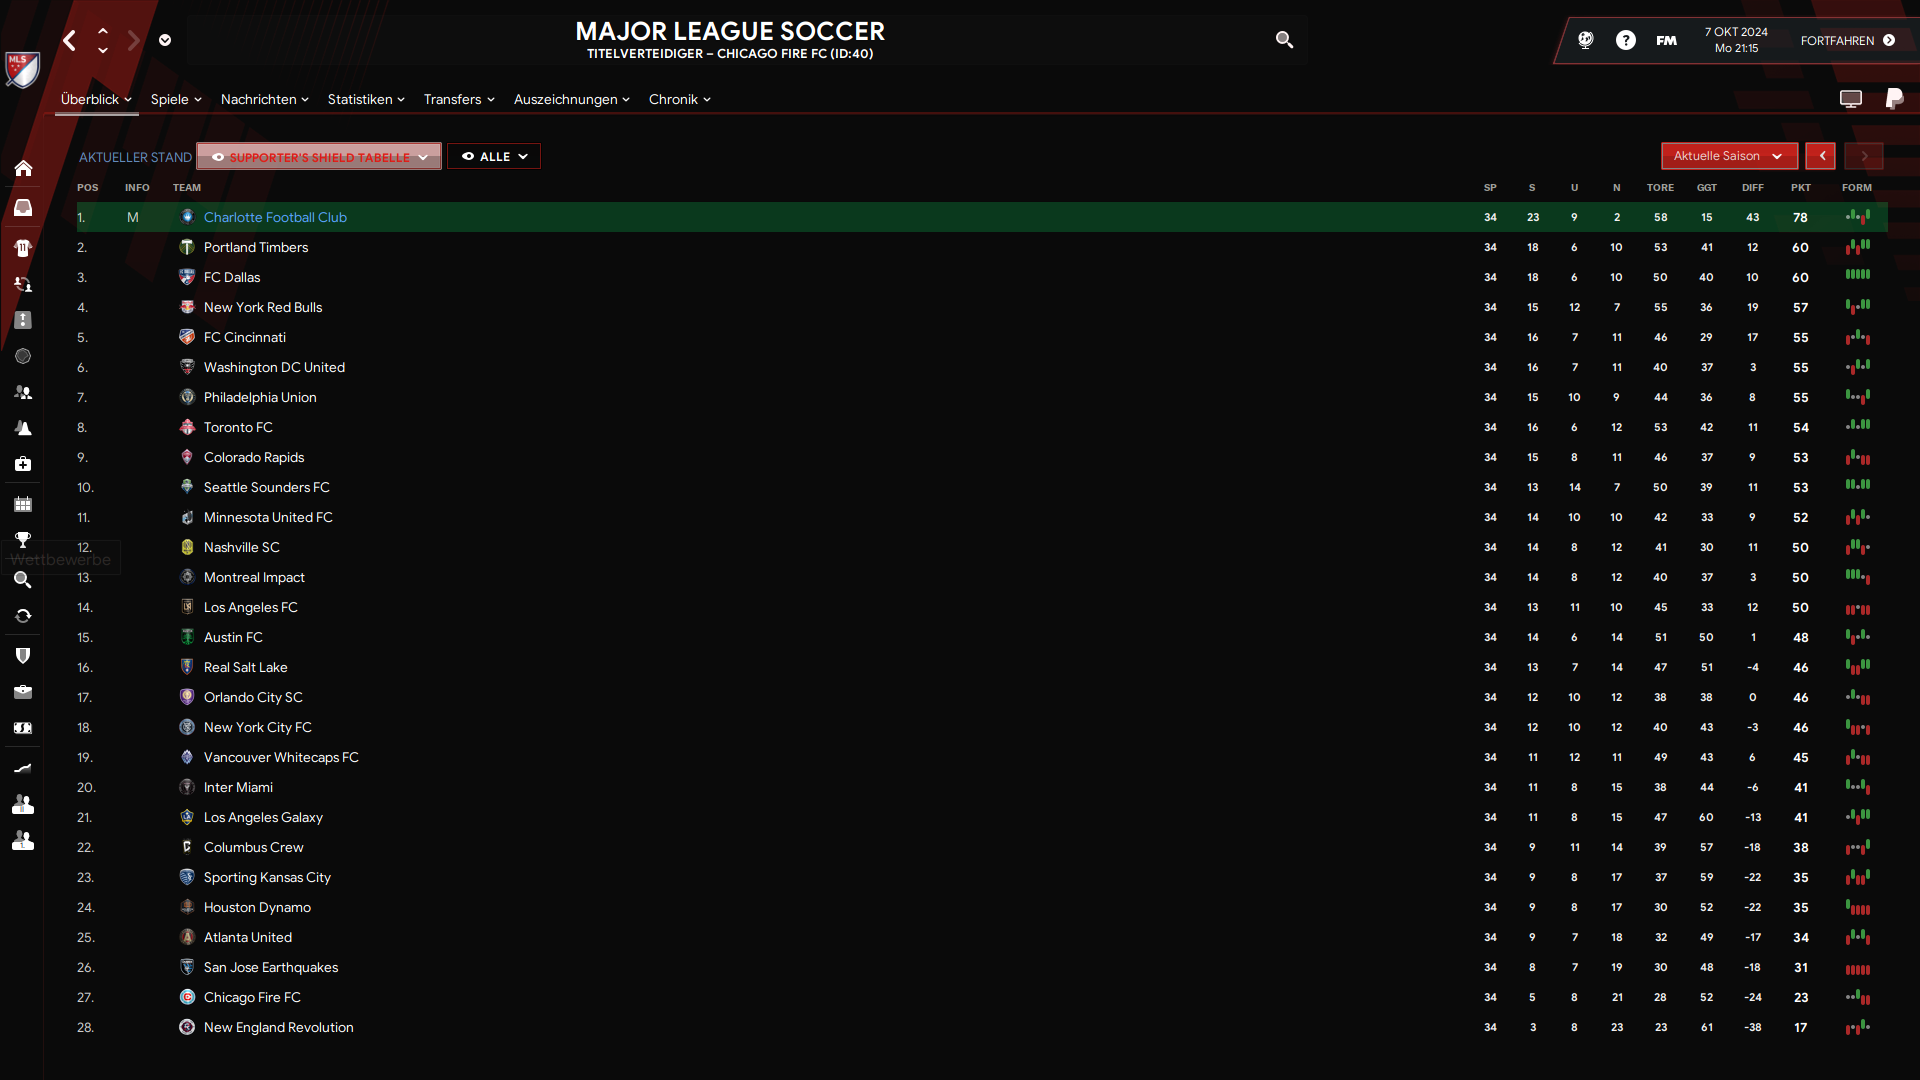Click the Fortfahren continue button
The height and width of the screenshot is (1080, 1920).
[x=1848, y=40]
